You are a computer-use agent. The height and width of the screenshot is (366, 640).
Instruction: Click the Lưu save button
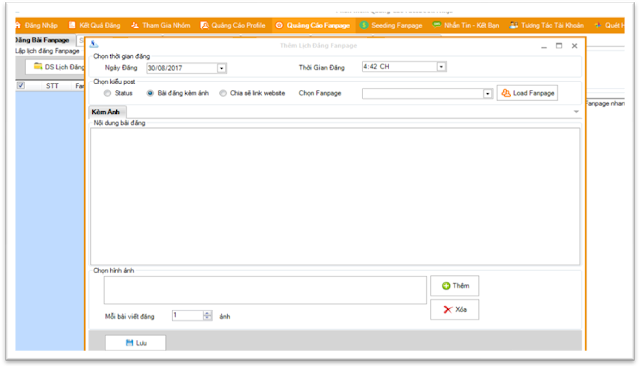(x=136, y=343)
